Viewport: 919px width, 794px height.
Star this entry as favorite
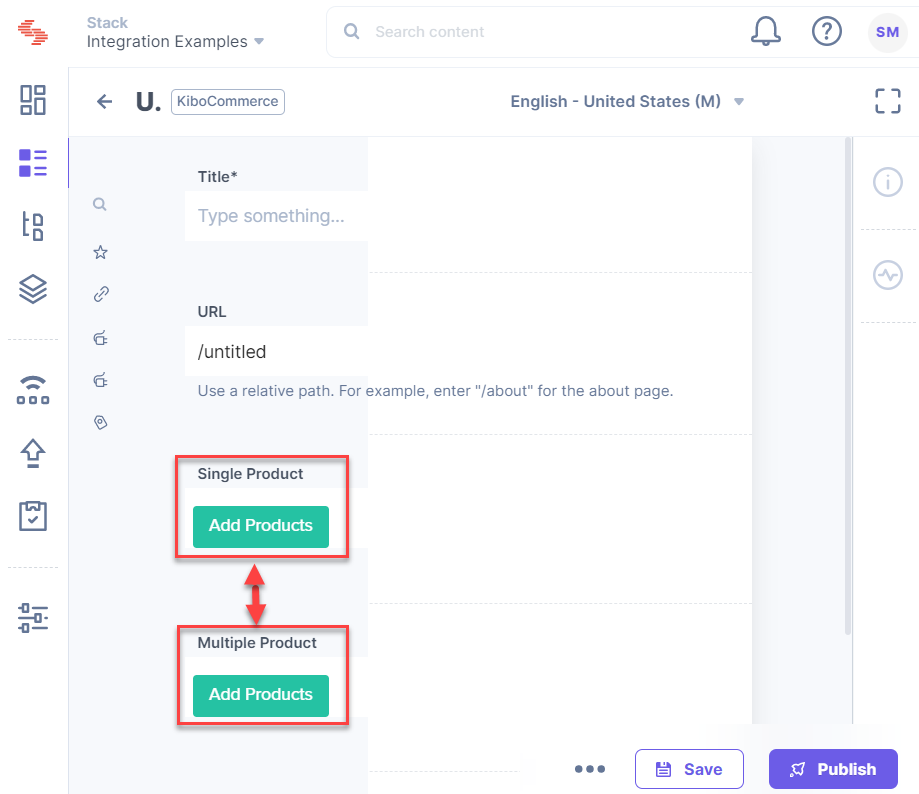point(99,252)
